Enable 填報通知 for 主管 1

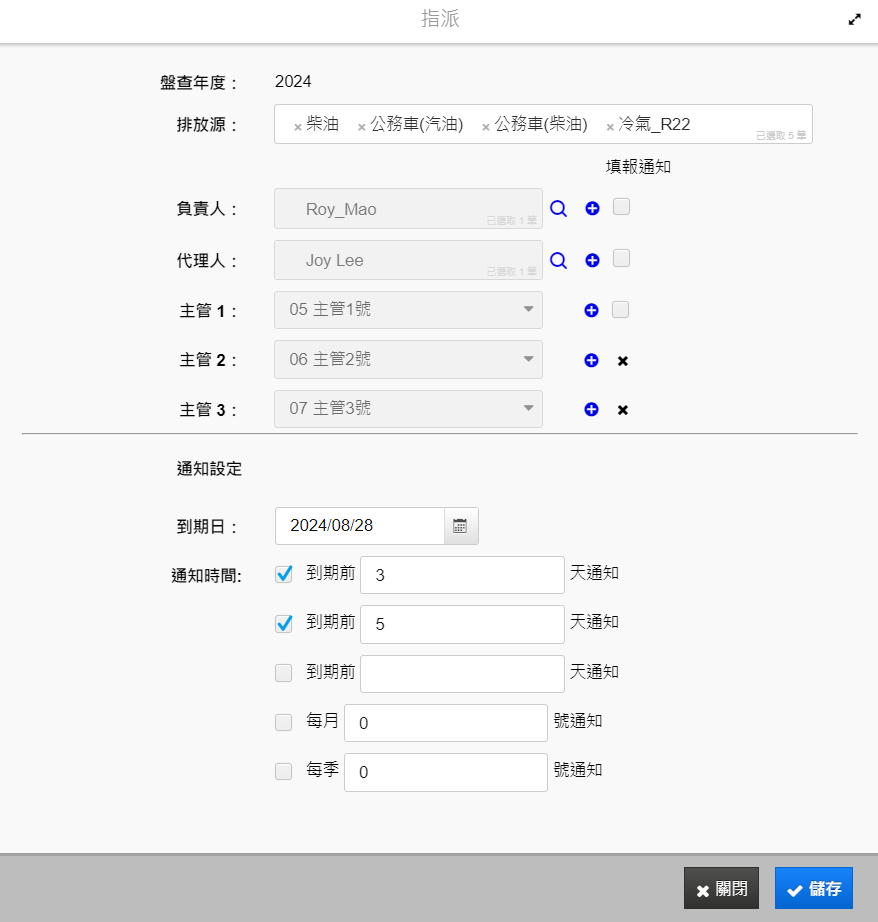[x=620, y=309]
